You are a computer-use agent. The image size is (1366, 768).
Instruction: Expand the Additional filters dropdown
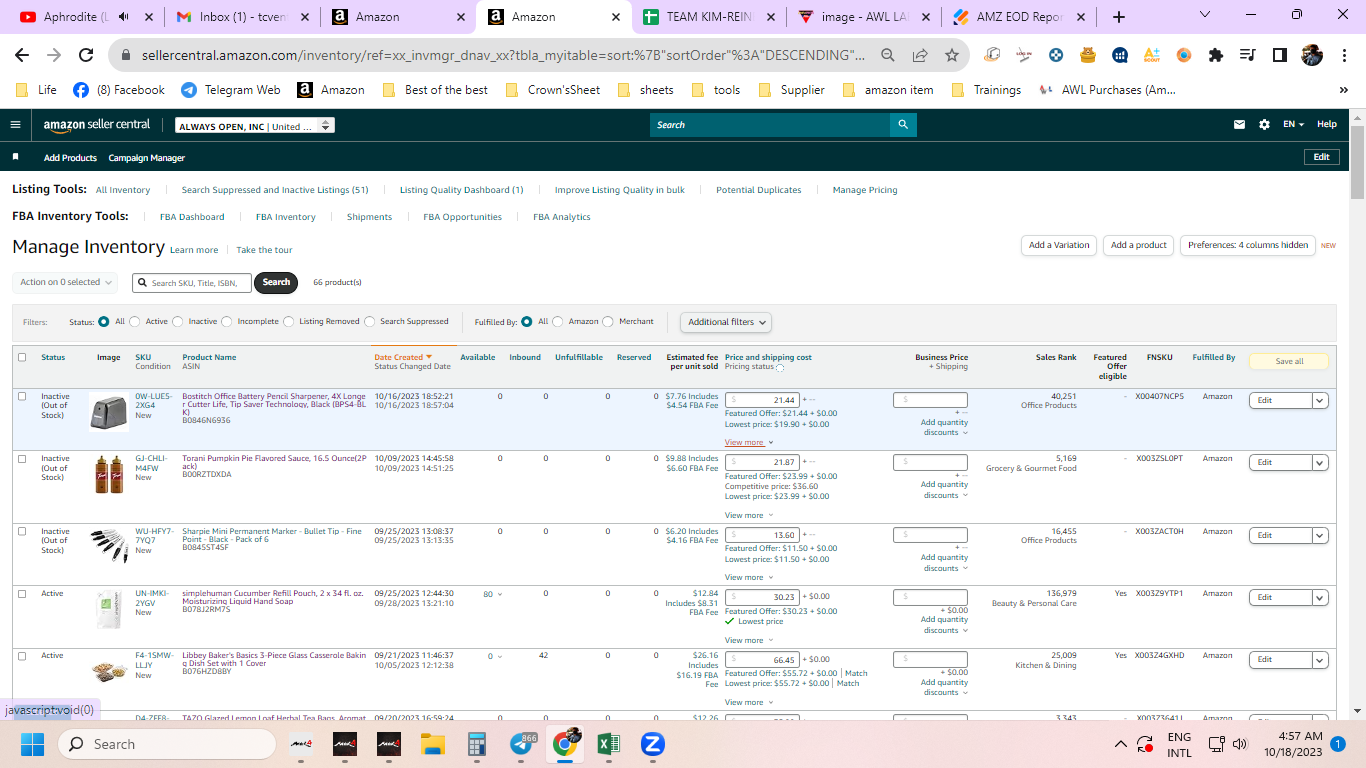[726, 322]
